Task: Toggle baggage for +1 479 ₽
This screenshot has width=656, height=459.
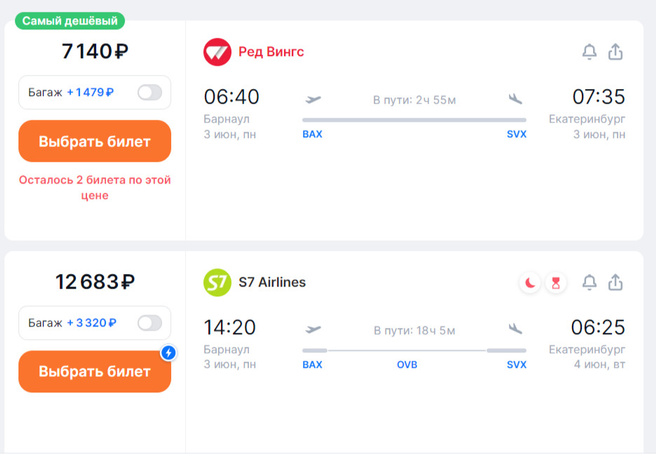Action: click(x=149, y=93)
